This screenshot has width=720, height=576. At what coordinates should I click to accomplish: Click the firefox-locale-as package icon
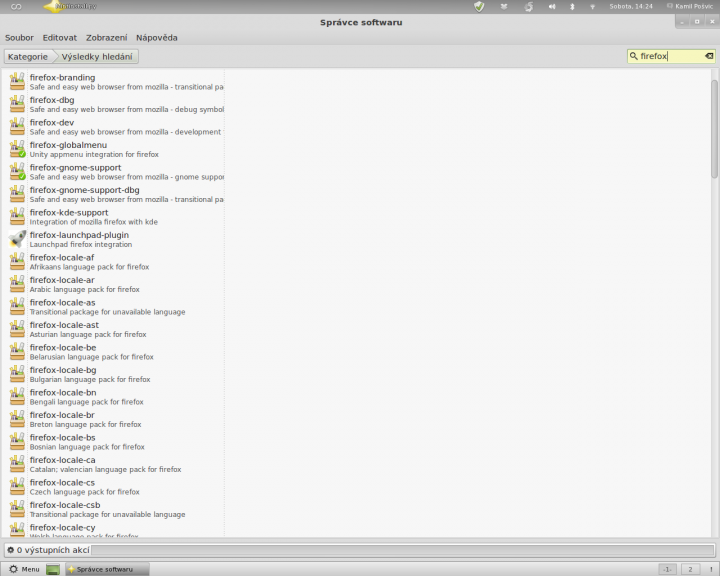(x=17, y=306)
